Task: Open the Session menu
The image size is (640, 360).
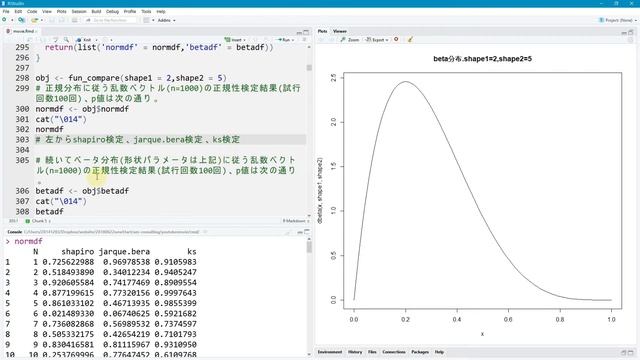Action: click(x=79, y=11)
